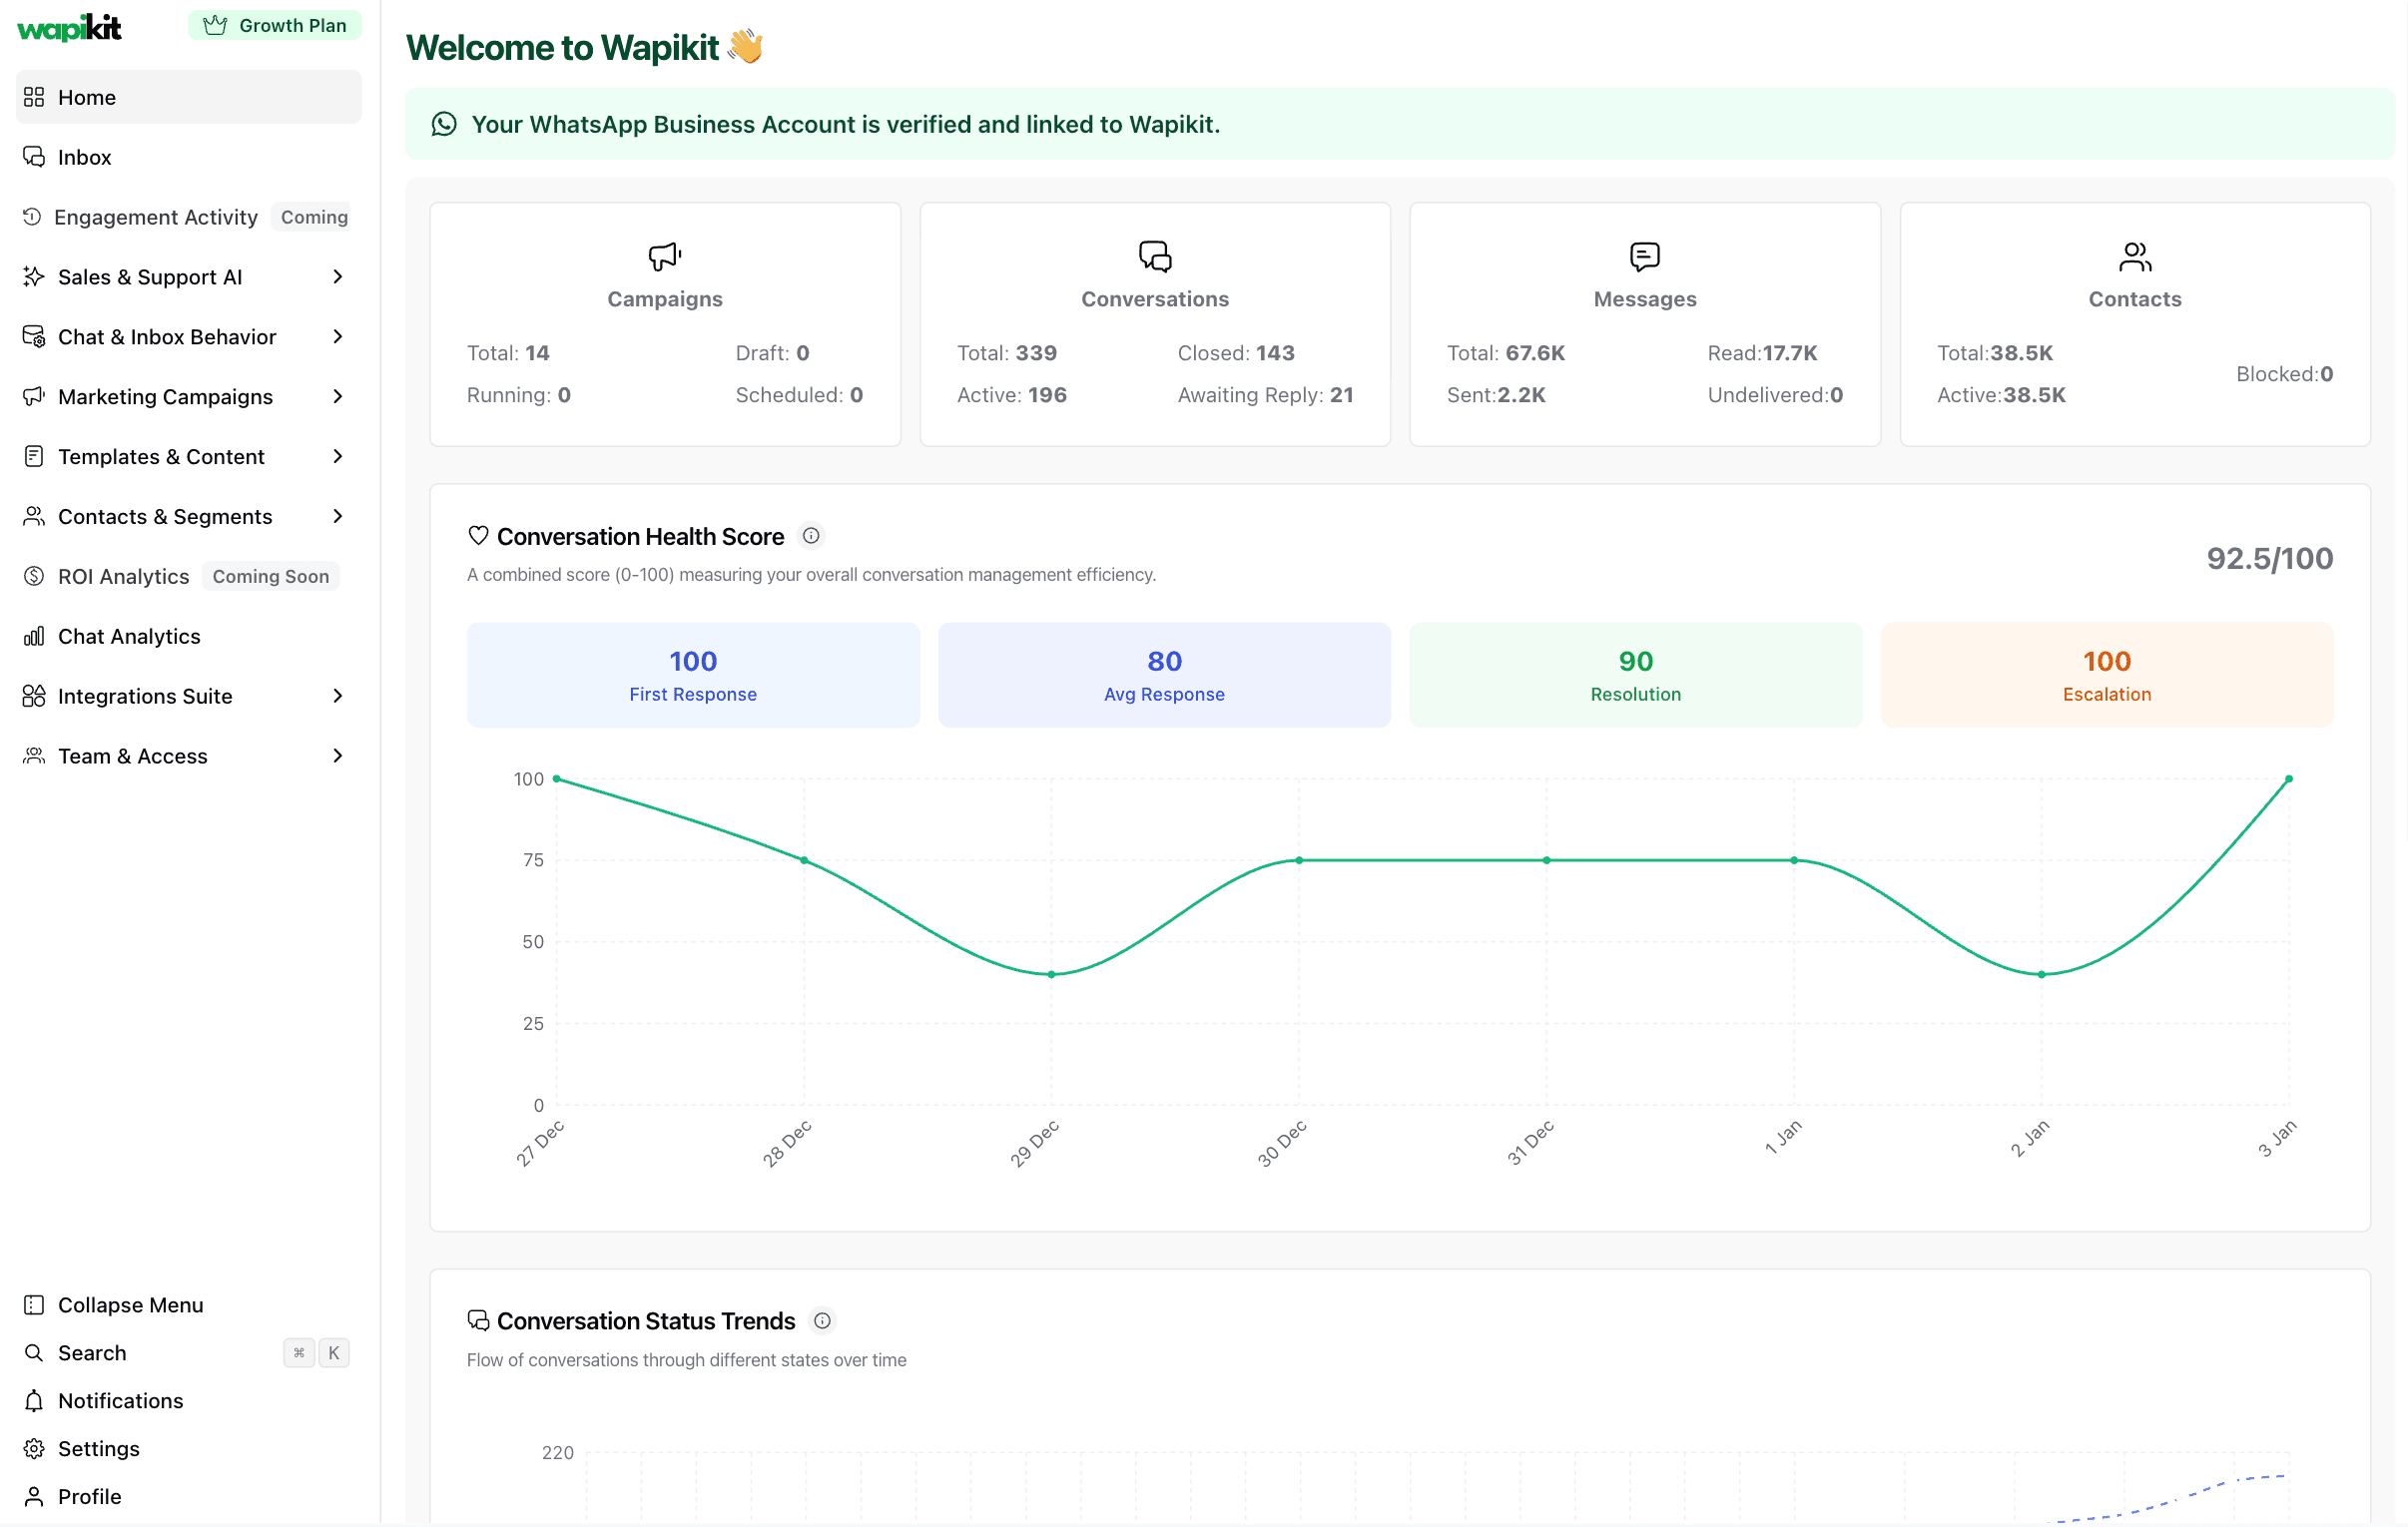
Task: Open Settings via the gear icon
Action: [x=33, y=1448]
